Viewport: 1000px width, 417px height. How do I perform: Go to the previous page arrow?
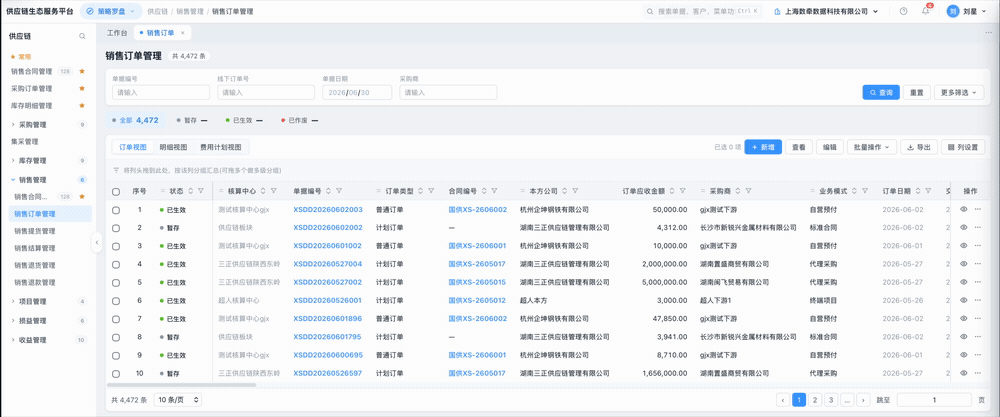tap(783, 400)
